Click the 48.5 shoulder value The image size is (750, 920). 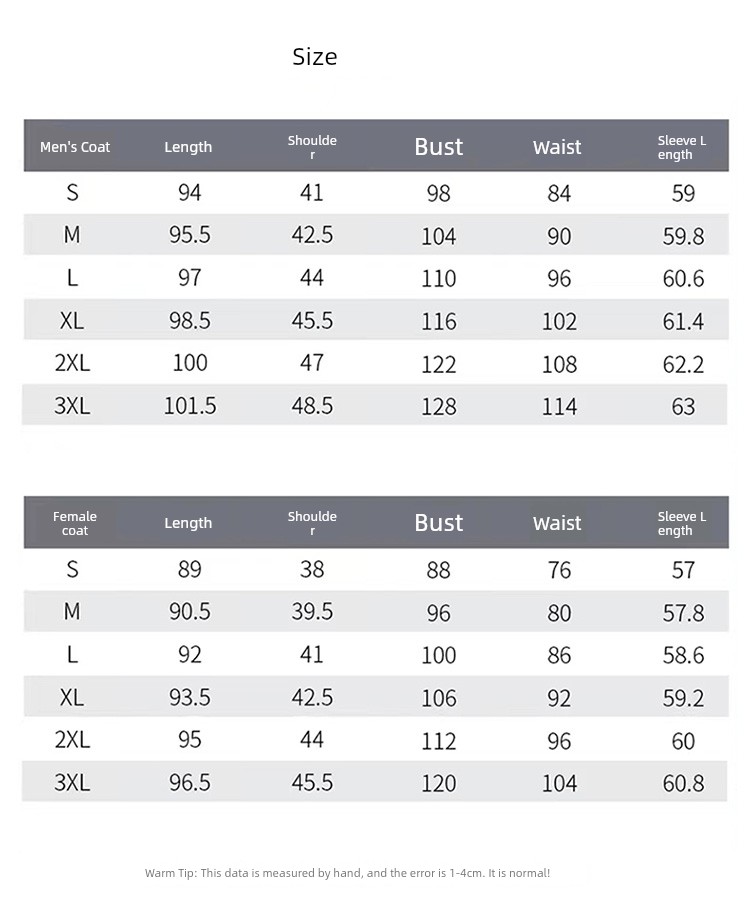coord(312,406)
